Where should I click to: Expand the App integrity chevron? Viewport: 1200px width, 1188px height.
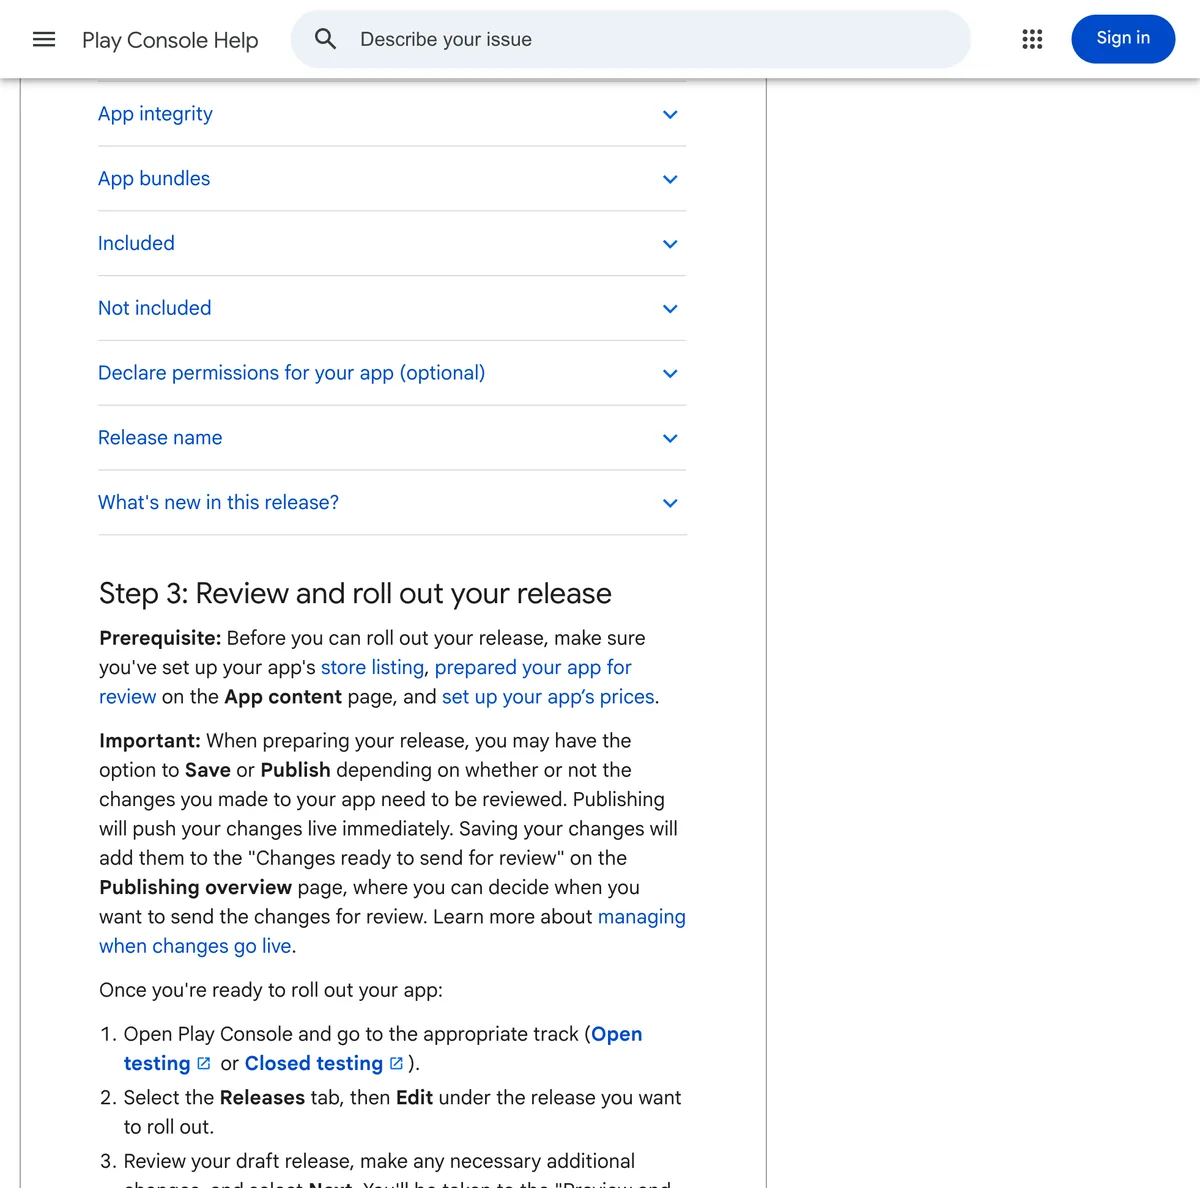pos(670,114)
